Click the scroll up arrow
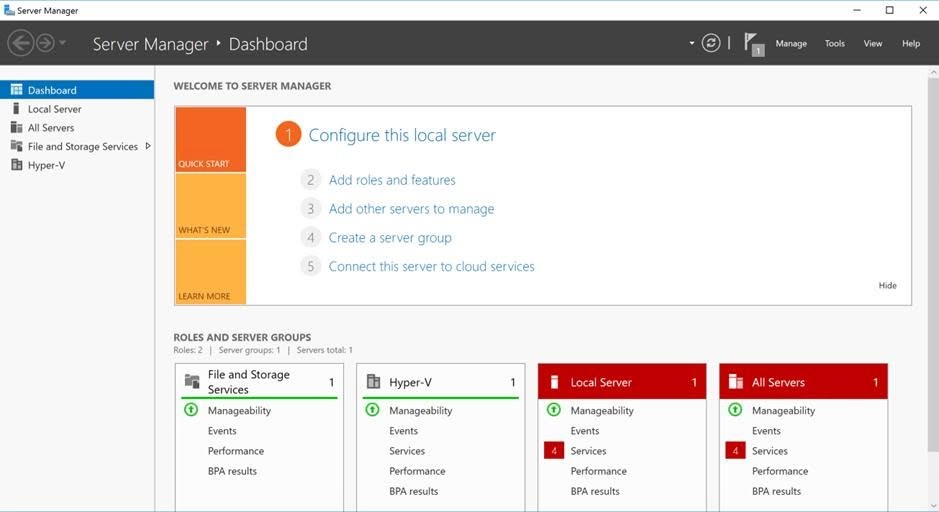This screenshot has height=512, width=939. (933, 72)
